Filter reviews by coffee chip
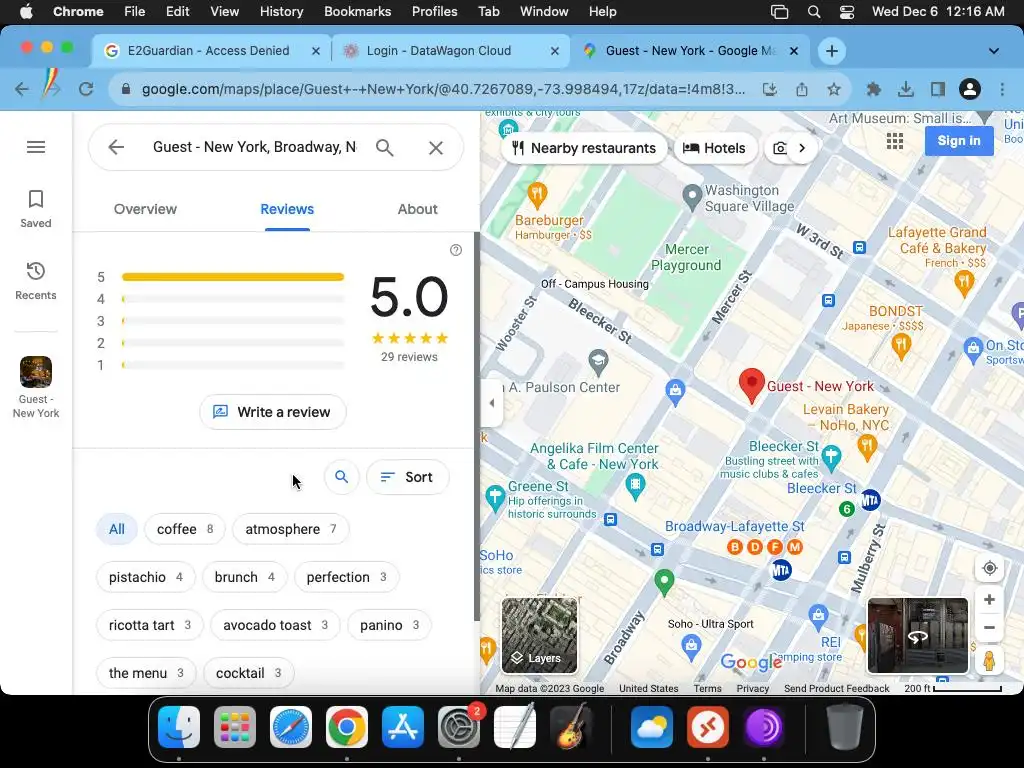 pos(185,529)
